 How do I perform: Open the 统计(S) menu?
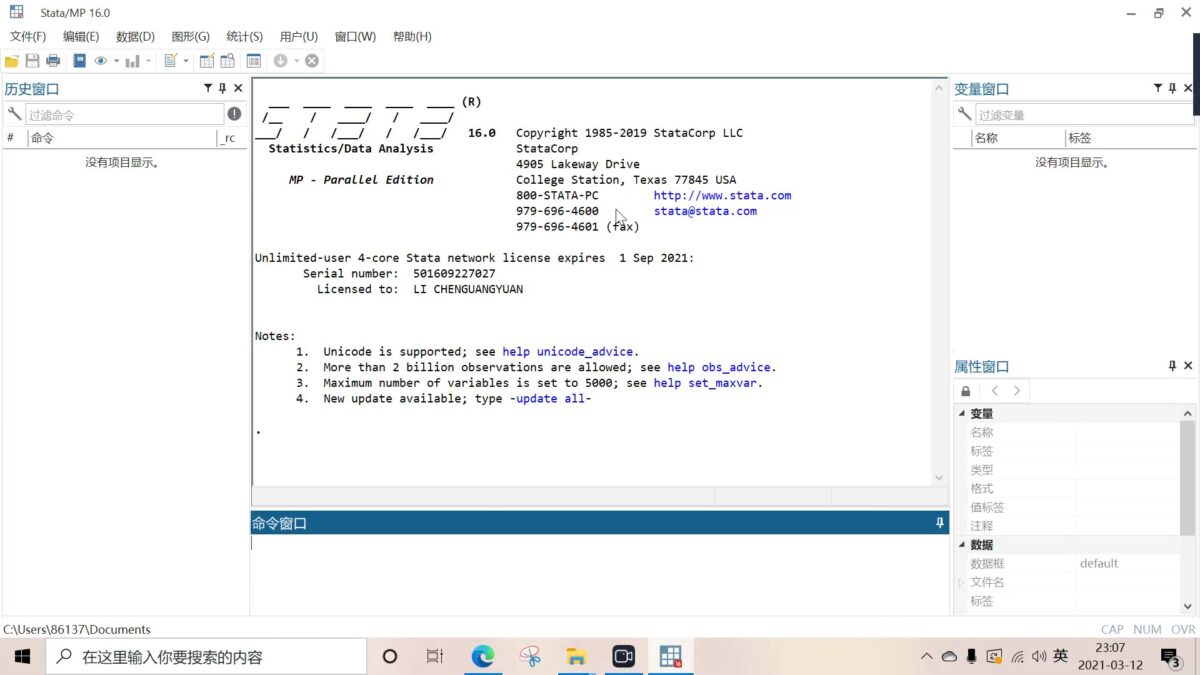(244, 36)
